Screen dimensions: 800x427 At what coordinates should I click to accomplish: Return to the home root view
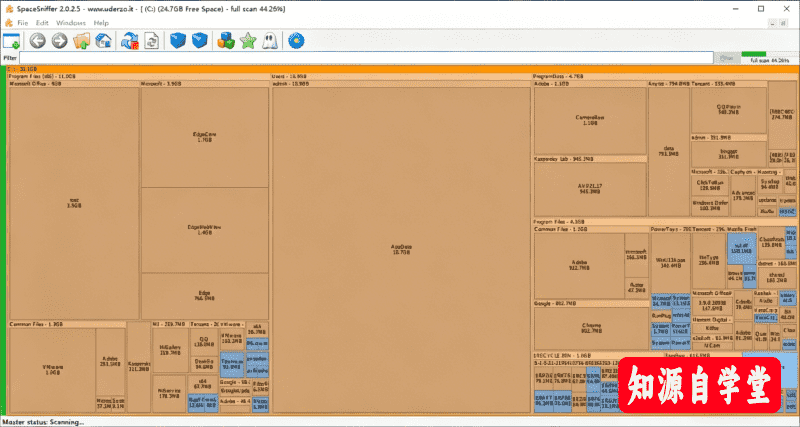[104, 41]
